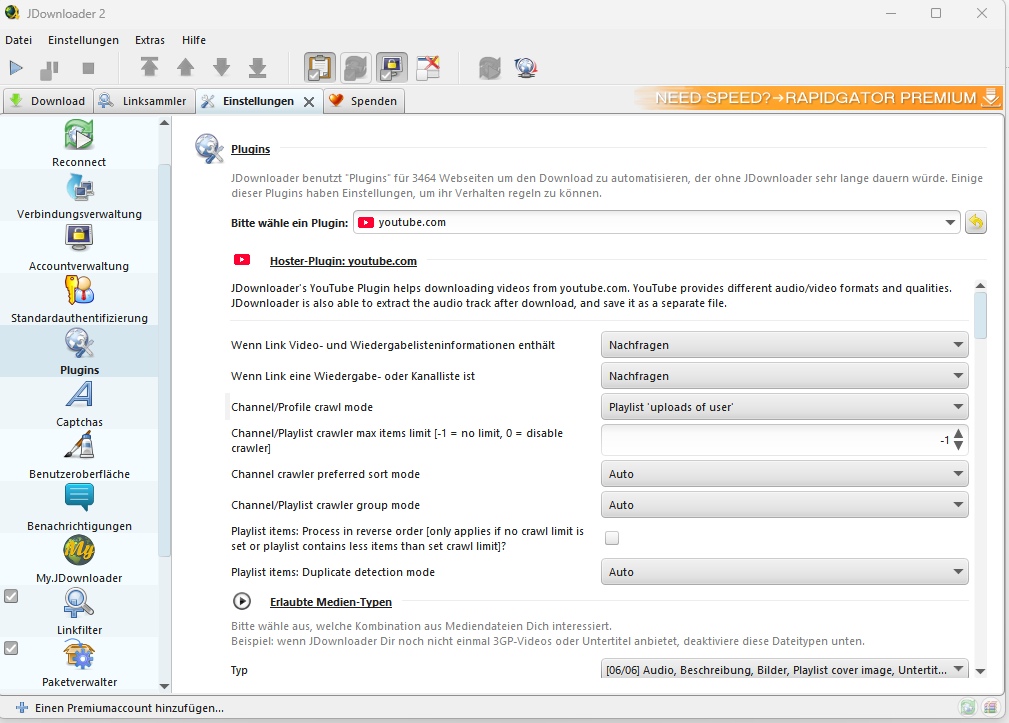Viewport: 1009px width, 723px height.
Task: Move selection down one position
Action: pyautogui.click(x=221, y=68)
